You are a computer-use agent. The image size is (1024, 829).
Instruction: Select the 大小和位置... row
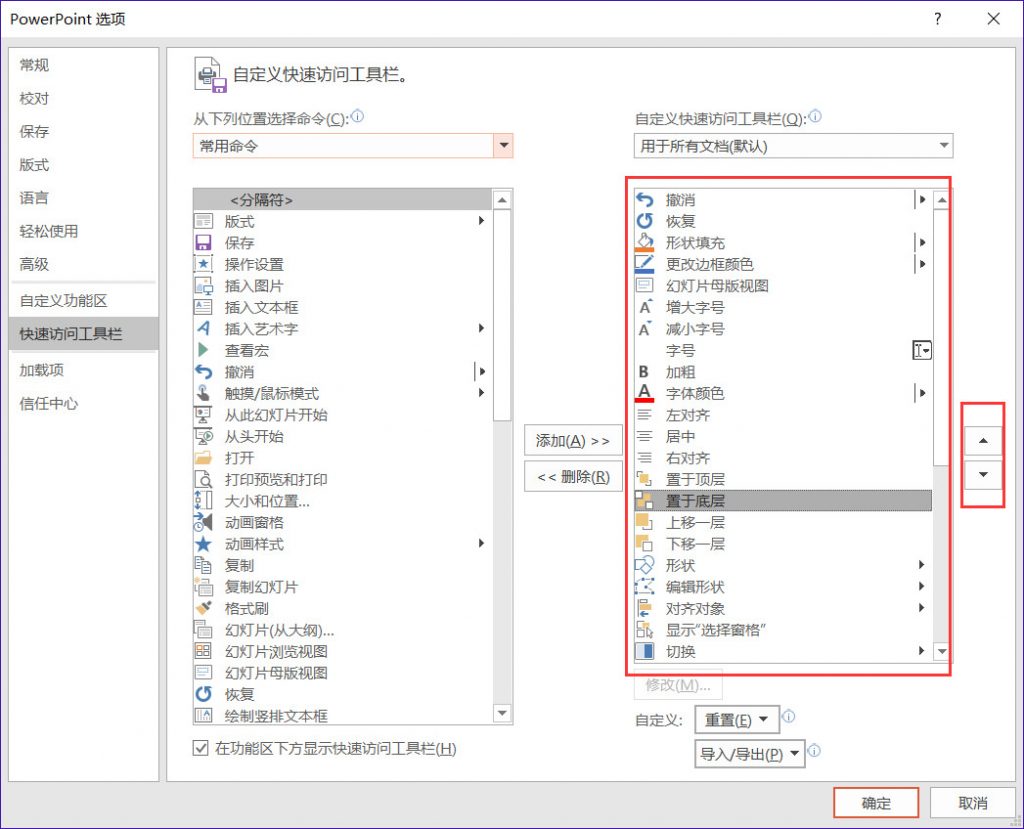343,501
